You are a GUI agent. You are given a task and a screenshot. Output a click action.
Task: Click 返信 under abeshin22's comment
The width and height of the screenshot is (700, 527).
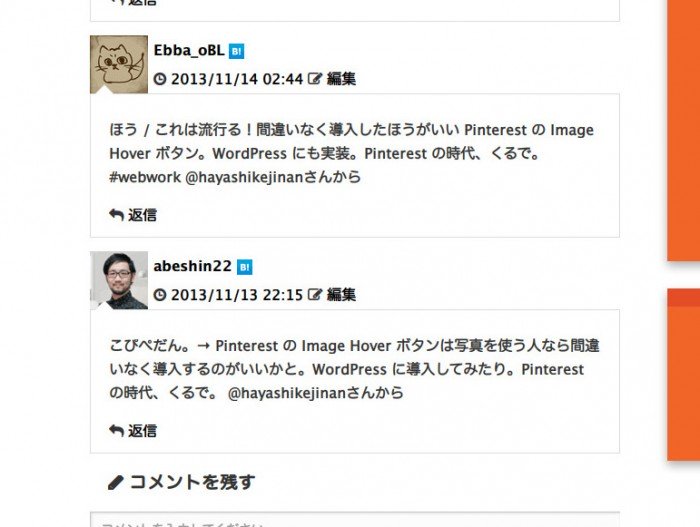[142, 431]
